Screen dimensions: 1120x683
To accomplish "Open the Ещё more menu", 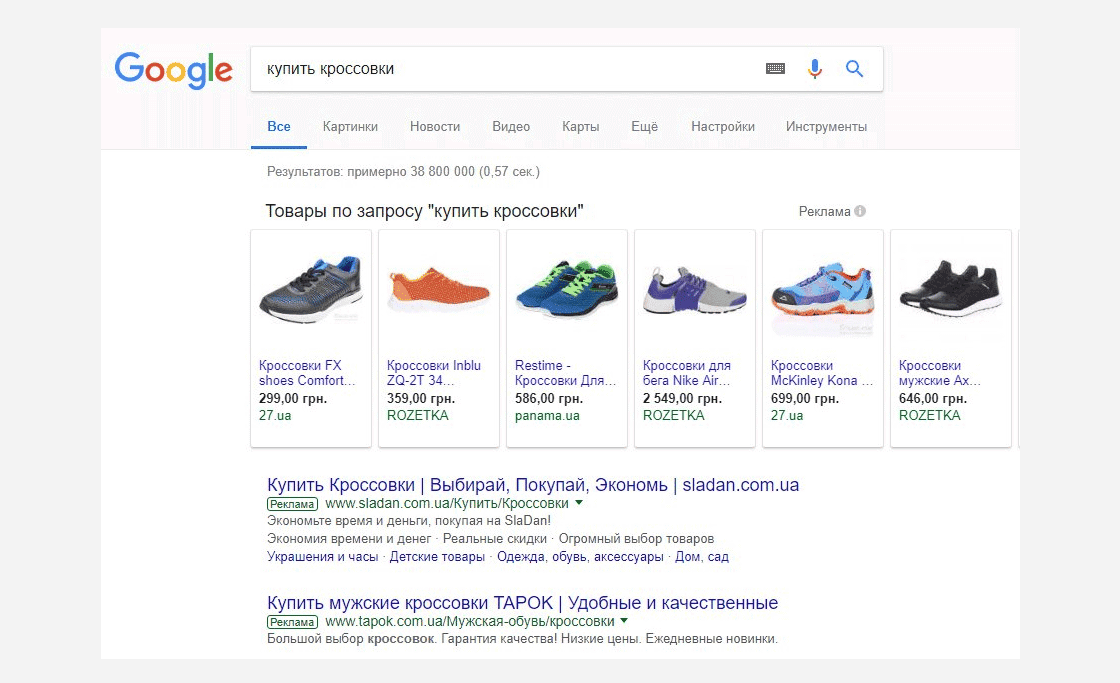I will [644, 126].
